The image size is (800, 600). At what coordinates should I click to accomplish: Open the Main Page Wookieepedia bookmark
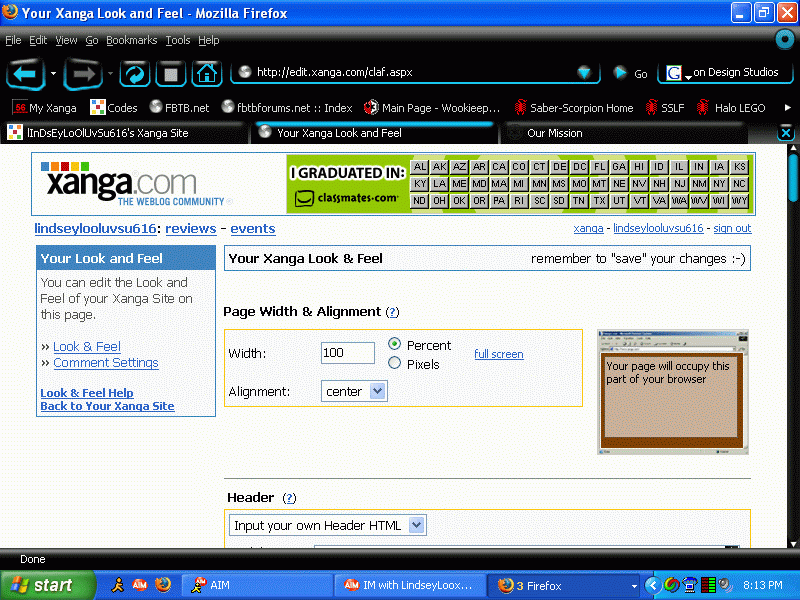(432, 108)
